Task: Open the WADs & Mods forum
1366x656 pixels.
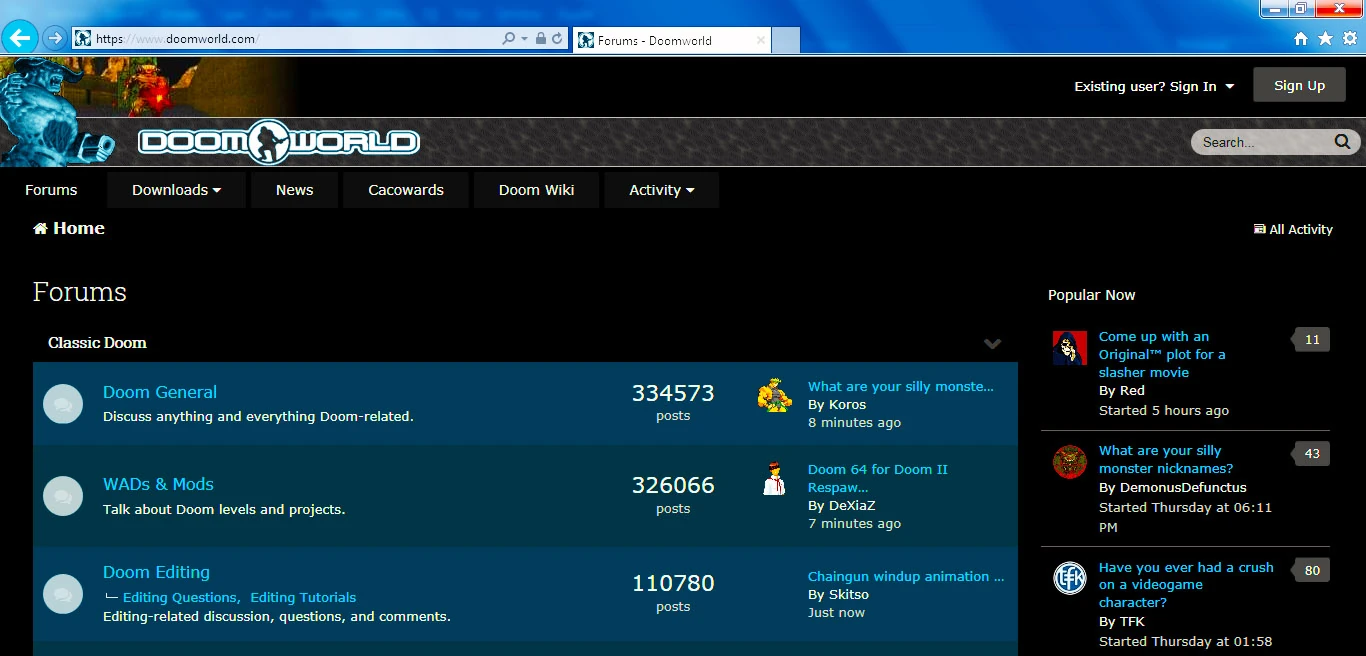Action: [158, 484]
